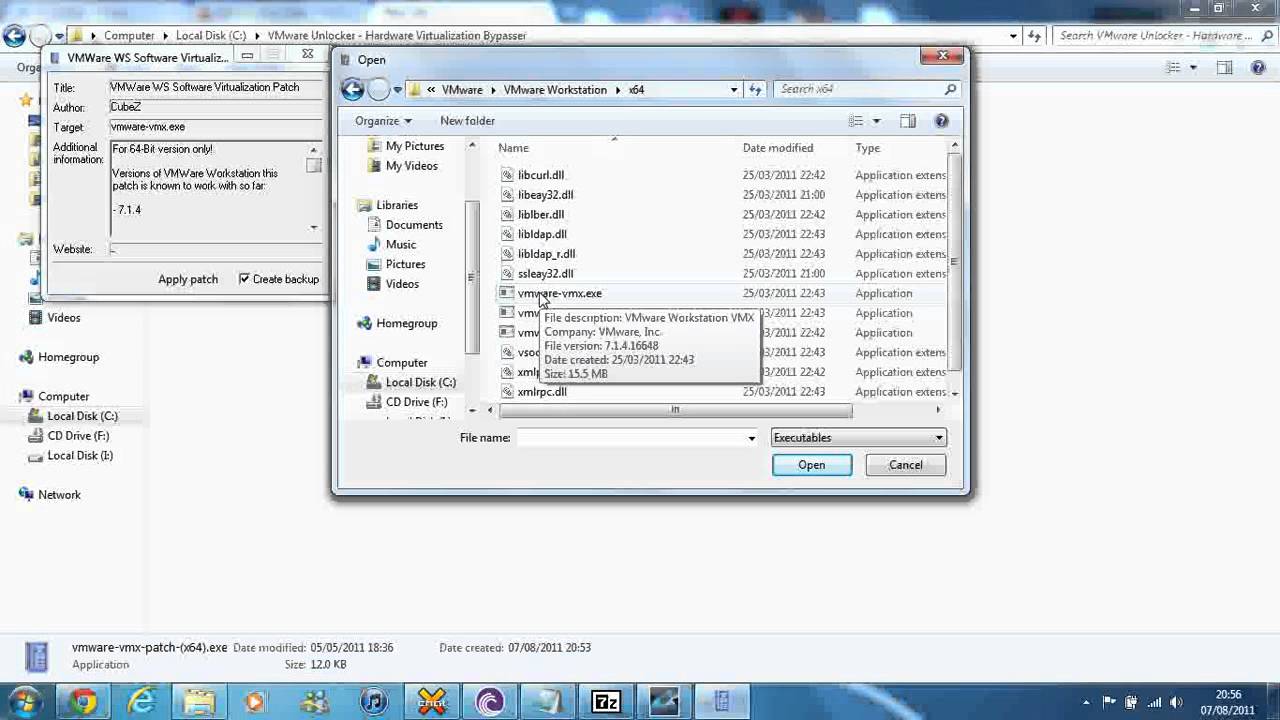Click the Windows Start button
The width and height of the screenshot is (1280, 720).
pyautogui.click(x=25, y=702)
